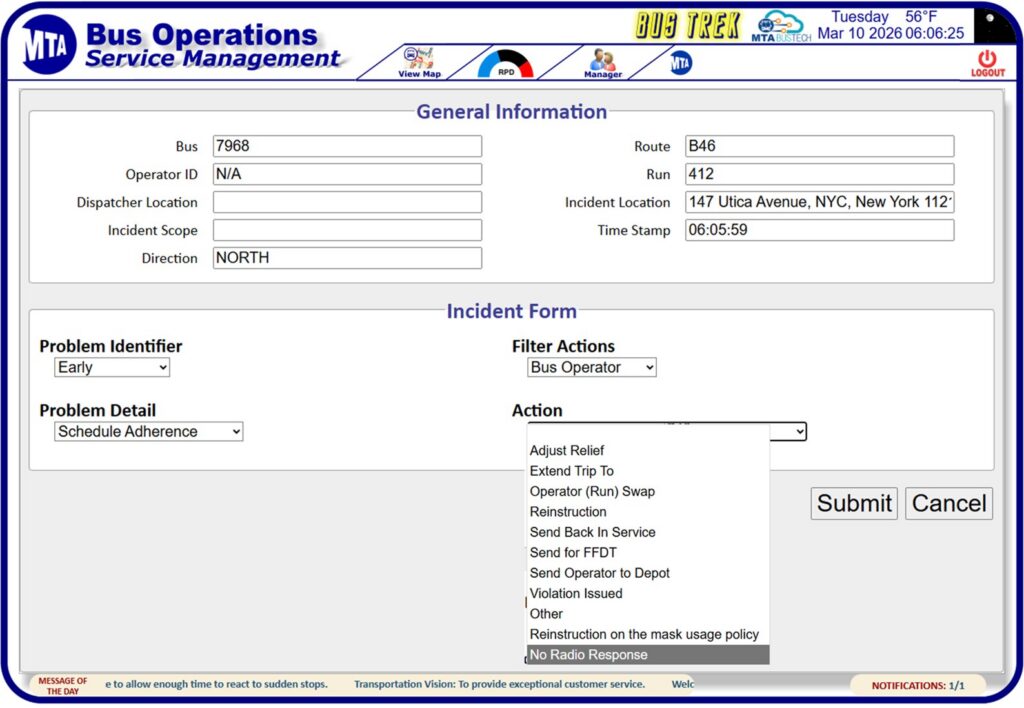1024x708 pixels.
Task: Click the small blue MTA toolbar icon
Action: [681, 62]
